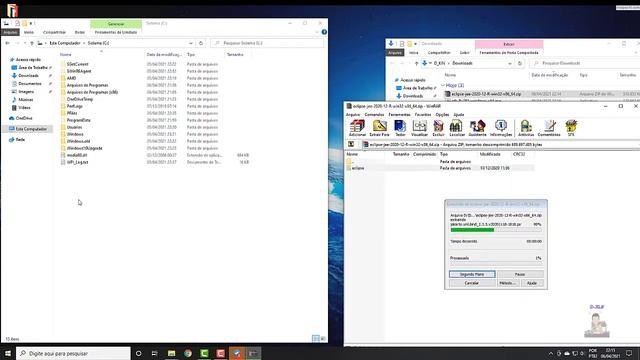The width and height of the screenshot is (640, 360).
Task: Click Cortana circle icon on taskbar
Action: click(138, 353)
